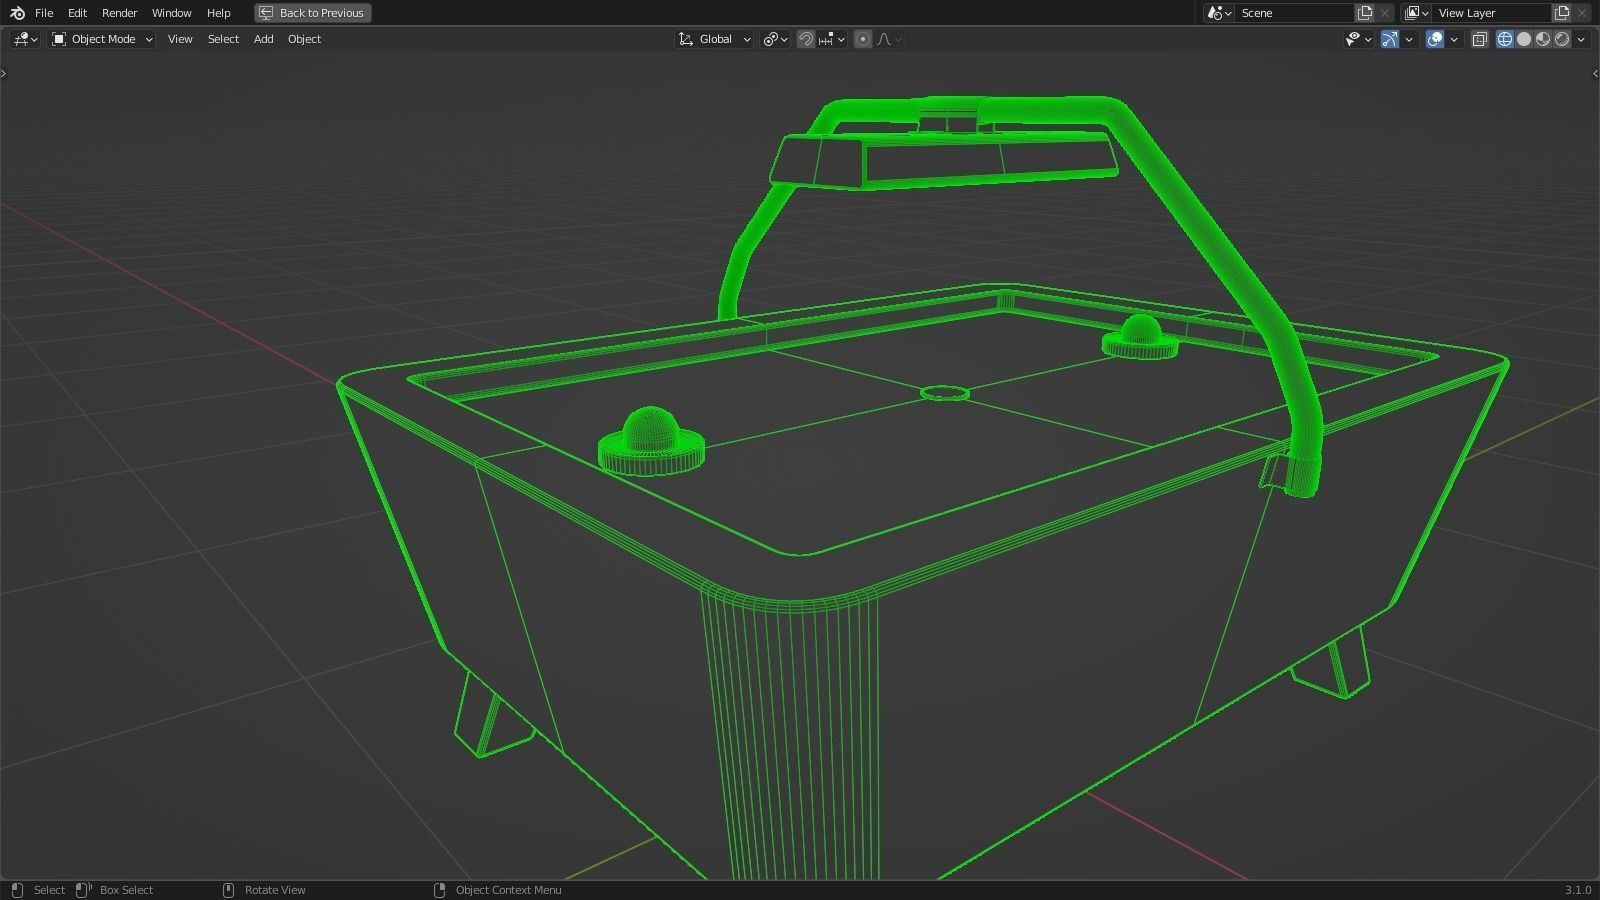Screen dimensions: 1600x900
Task: Switch viewport shading to Solid mode
Action: pyautogui.click(x=1522, y=39)
